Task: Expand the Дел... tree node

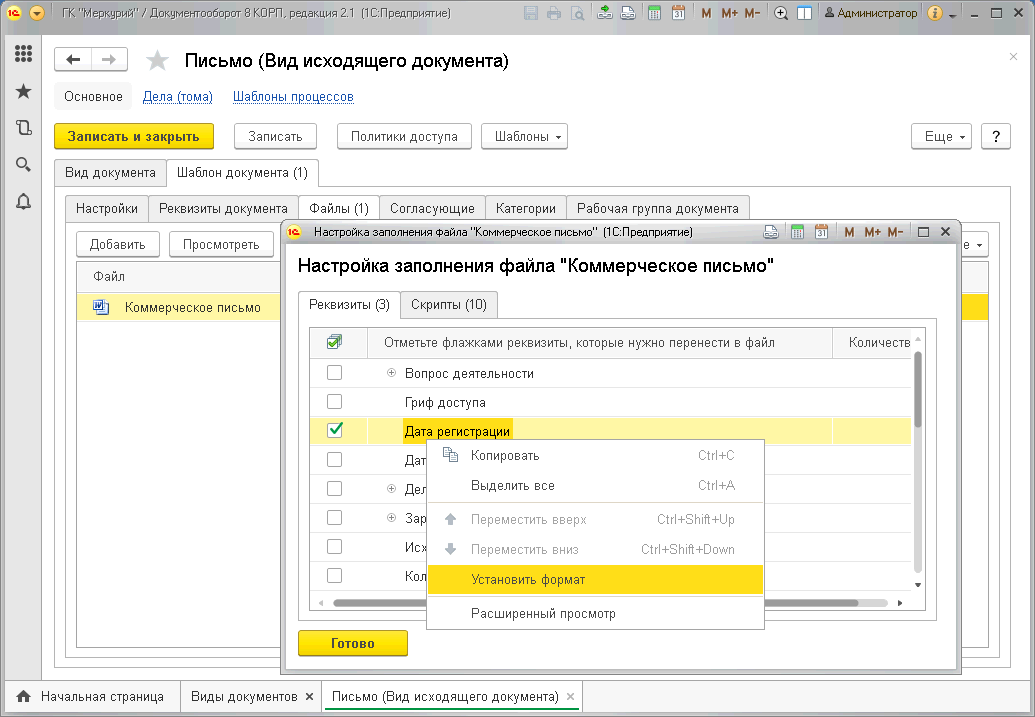Action: tap(391, 489)
